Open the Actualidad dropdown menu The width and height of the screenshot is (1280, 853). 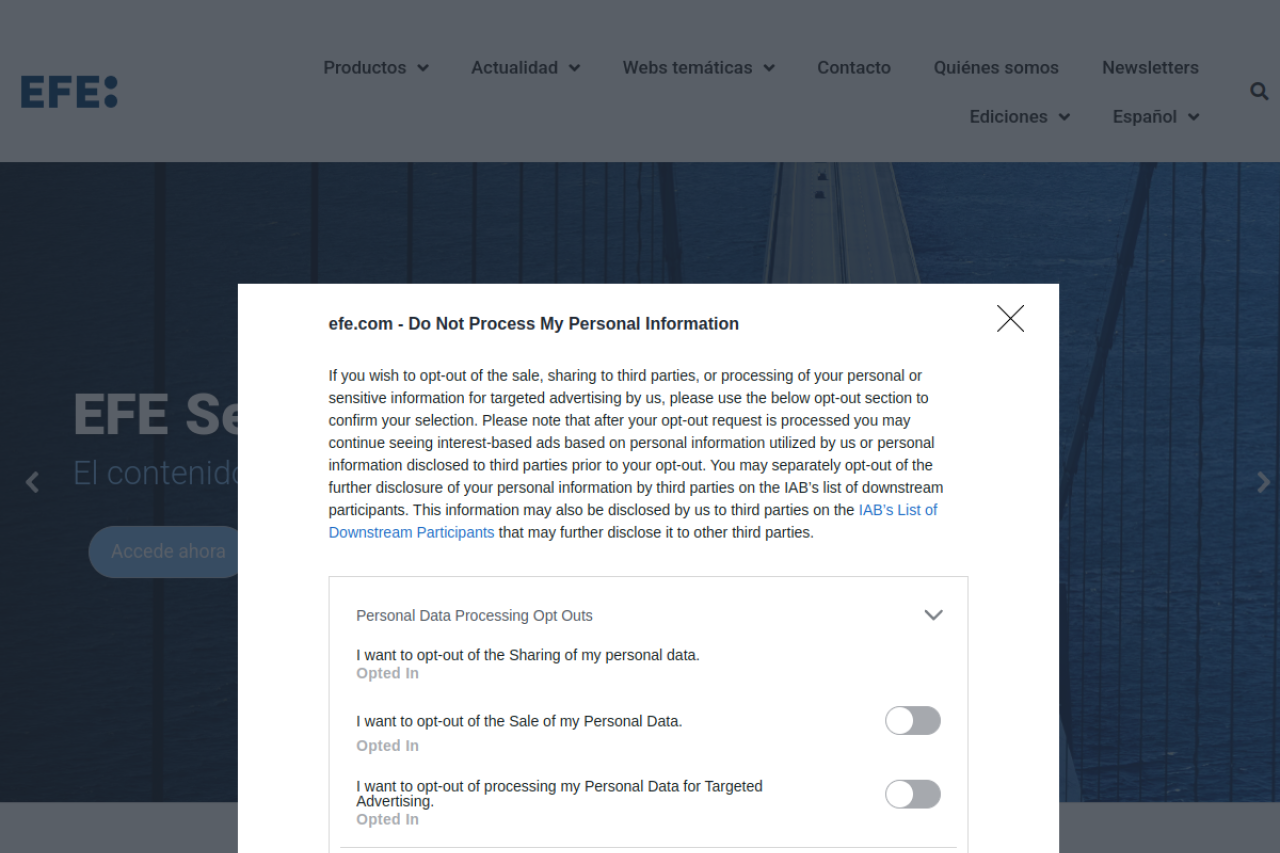click(526, 67)
